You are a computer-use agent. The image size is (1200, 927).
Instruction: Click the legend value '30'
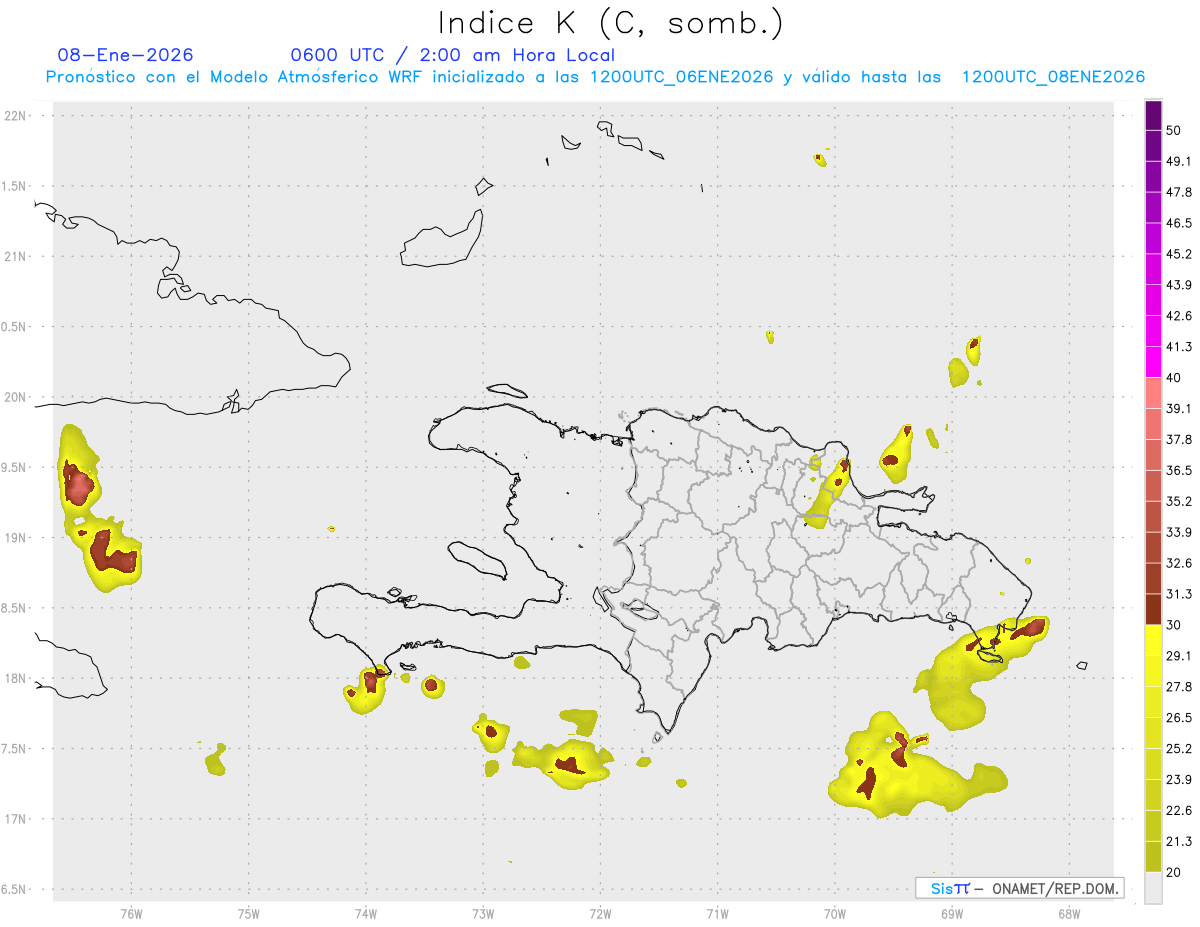[x=1175, y=625]
